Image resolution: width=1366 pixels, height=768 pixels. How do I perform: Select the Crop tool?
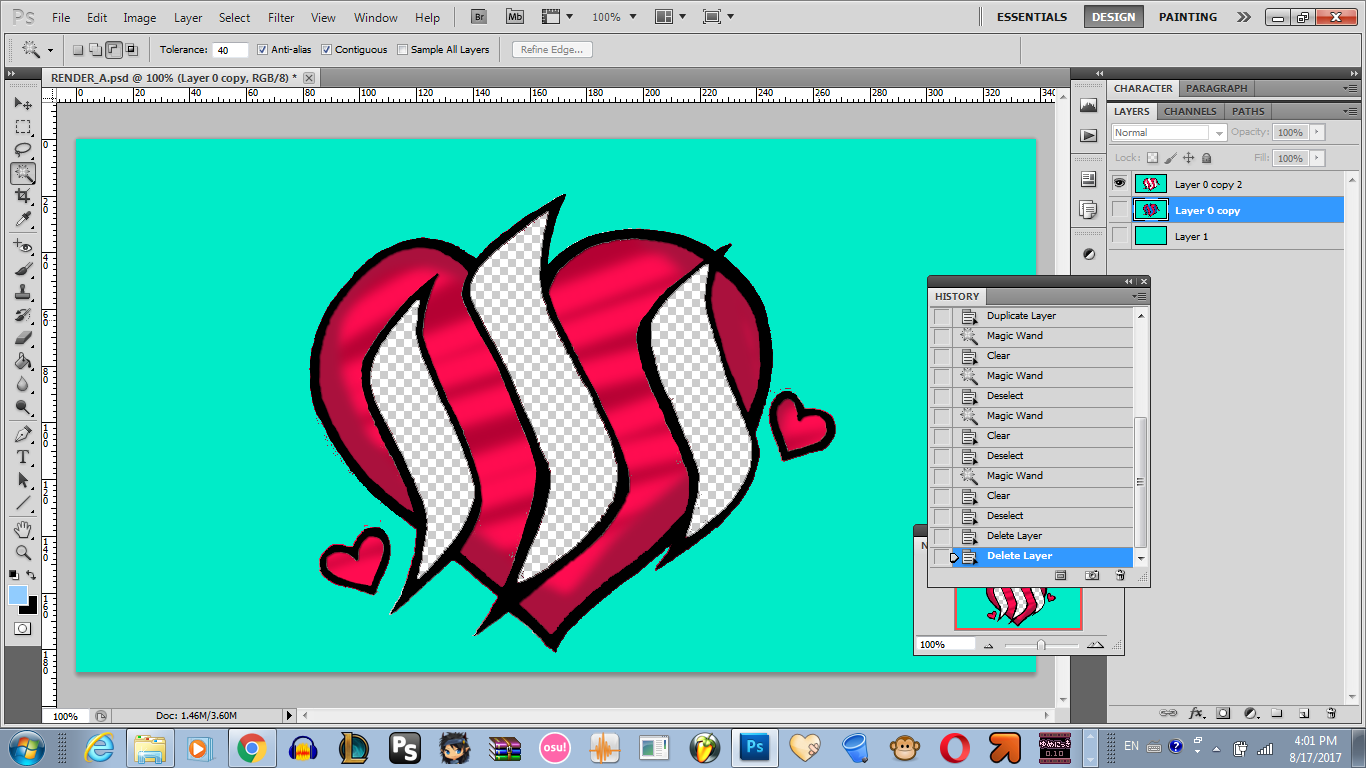click(23, 196)
